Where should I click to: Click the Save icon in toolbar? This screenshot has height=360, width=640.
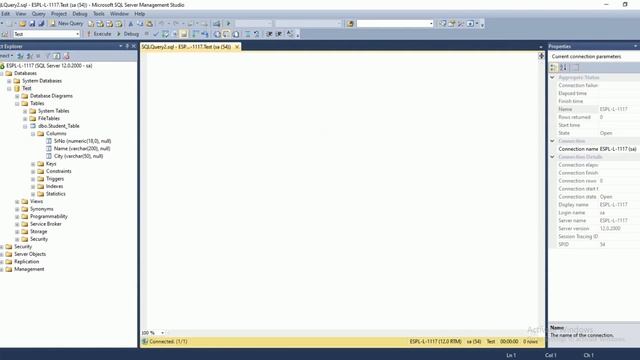[32, 23]
